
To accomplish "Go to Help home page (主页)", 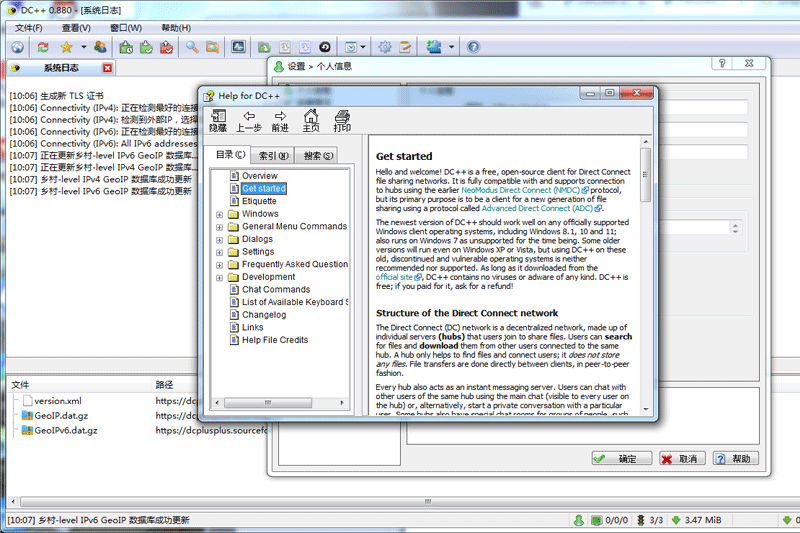I will point(311,120).
